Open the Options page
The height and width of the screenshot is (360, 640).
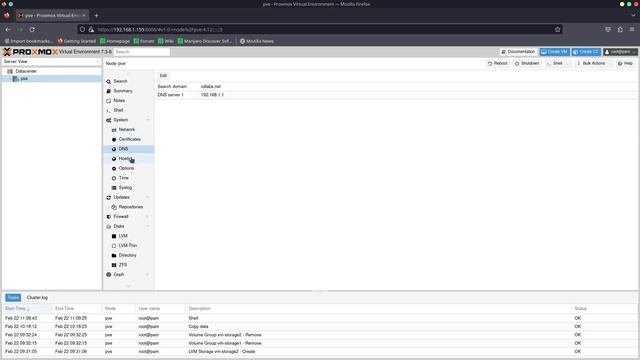[x=126, y=168]
